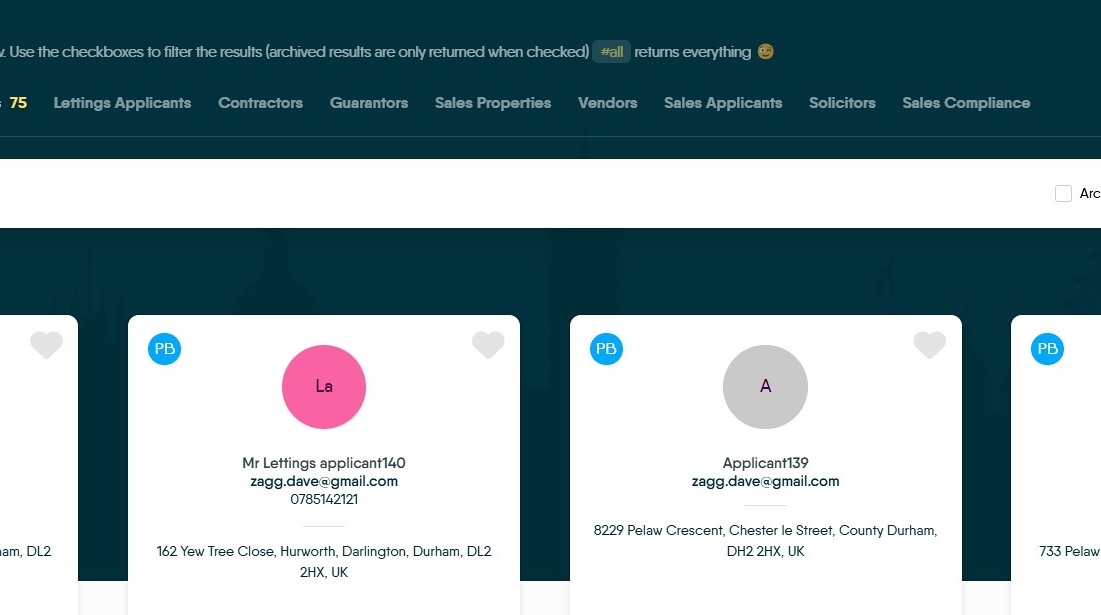This screenshot has height=615, width=1101.
Task: Favourite the Mr Lettings applicant140 card heart
Action: coord(488,344)
